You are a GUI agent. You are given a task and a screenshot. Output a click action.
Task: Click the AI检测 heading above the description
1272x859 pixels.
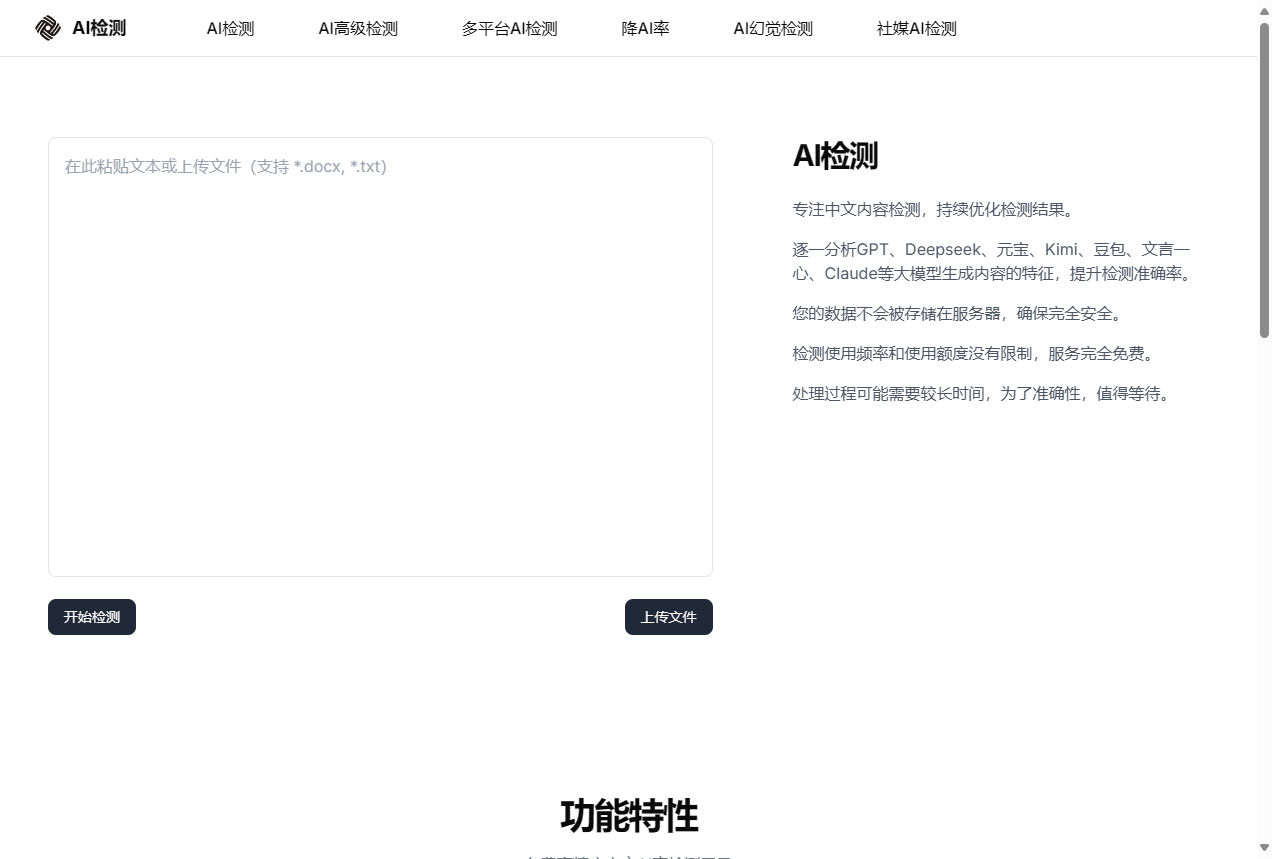click(x=835, y=156)
